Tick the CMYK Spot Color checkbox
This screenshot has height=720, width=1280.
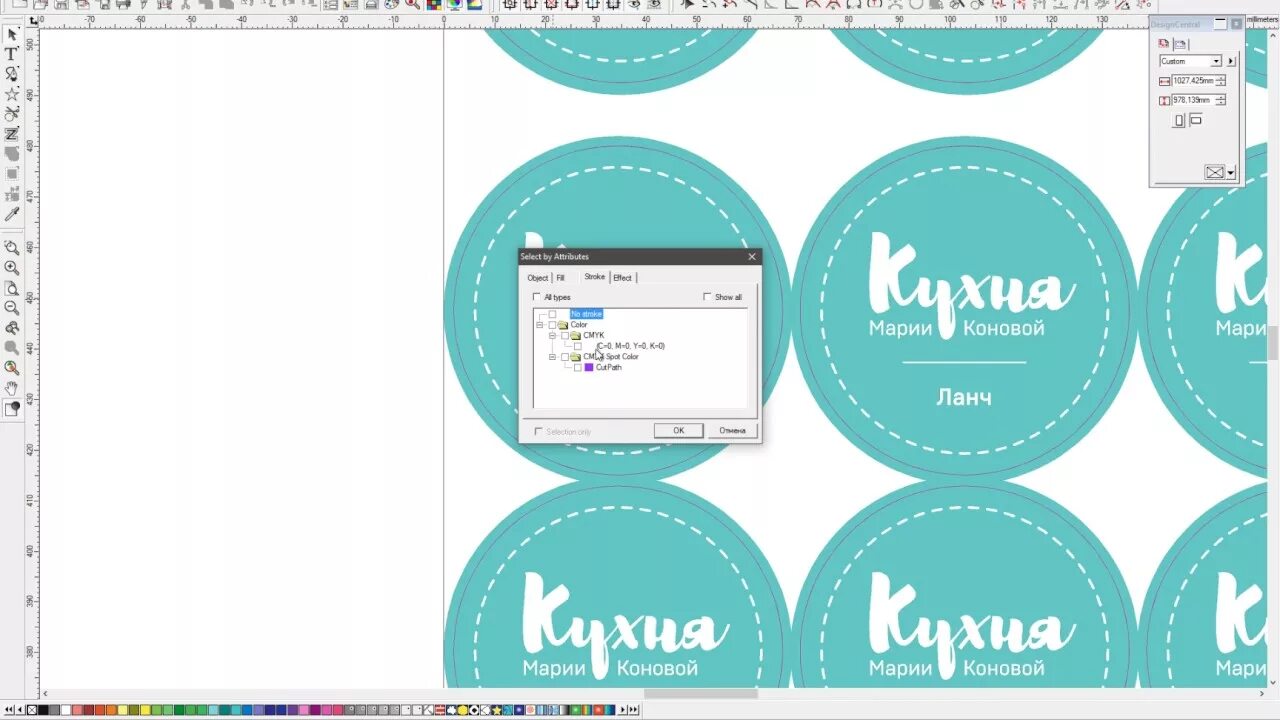pyautogui.click(x=565, y=357)
